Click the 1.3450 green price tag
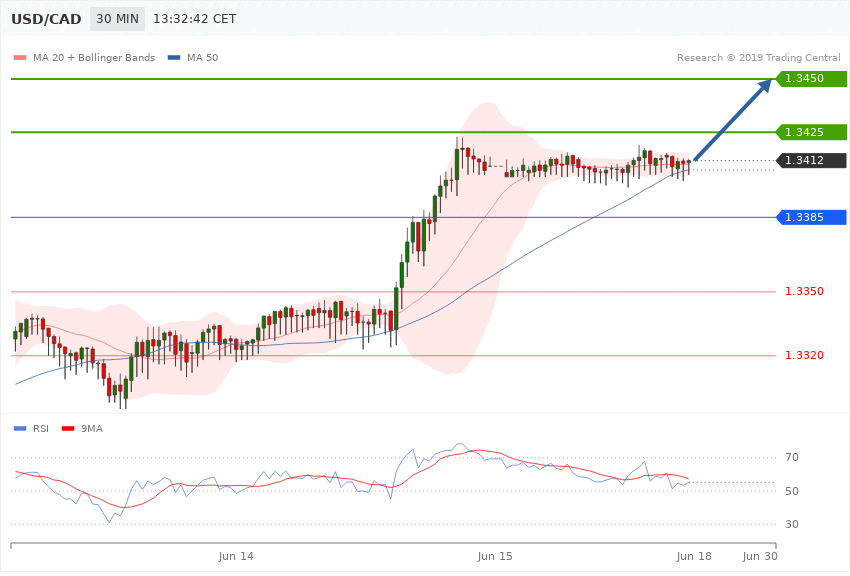This screenshot has height=576, width=850. pyautogui.click(x=812, y=79)
